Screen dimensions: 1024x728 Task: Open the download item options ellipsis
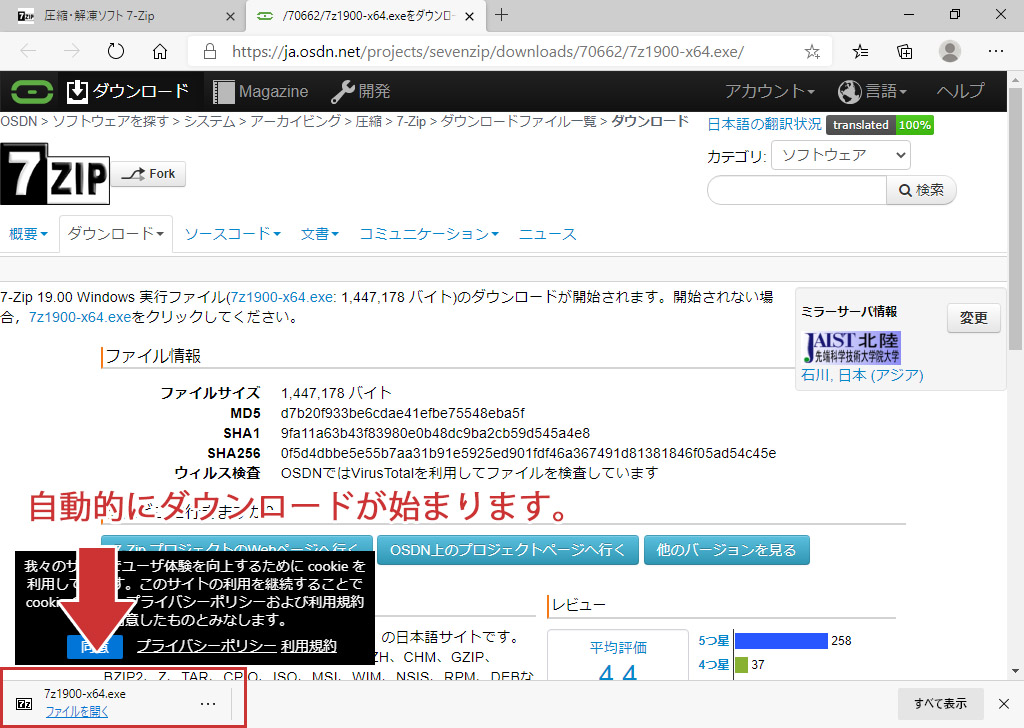pos(208,703)
